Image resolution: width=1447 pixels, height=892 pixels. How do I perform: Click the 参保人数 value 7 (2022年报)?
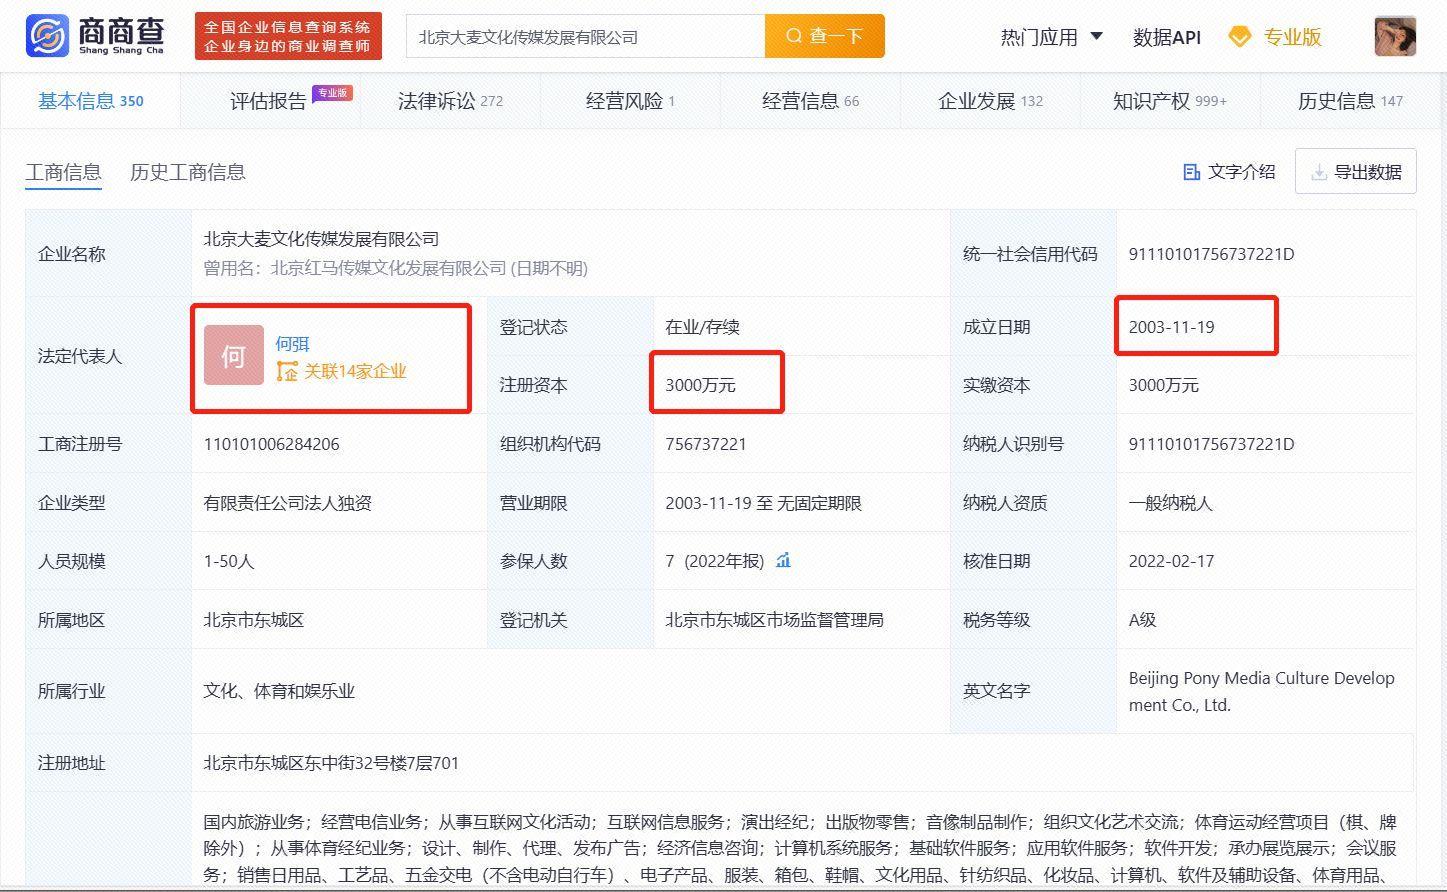point(714,561)
